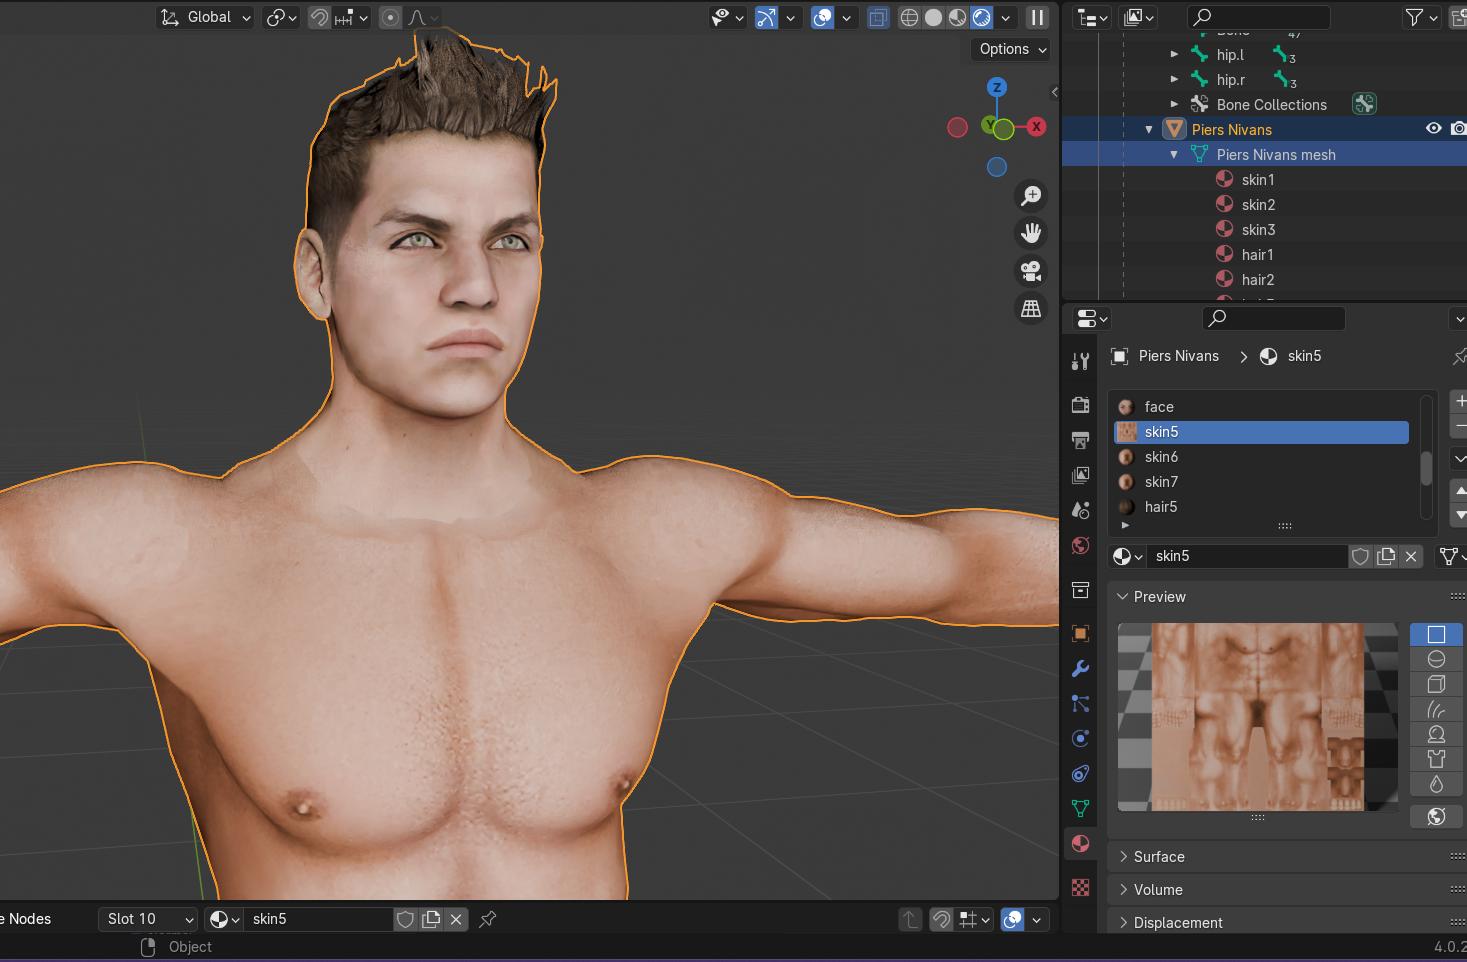Open the Collection properties tab

[x=1080, y=590]
